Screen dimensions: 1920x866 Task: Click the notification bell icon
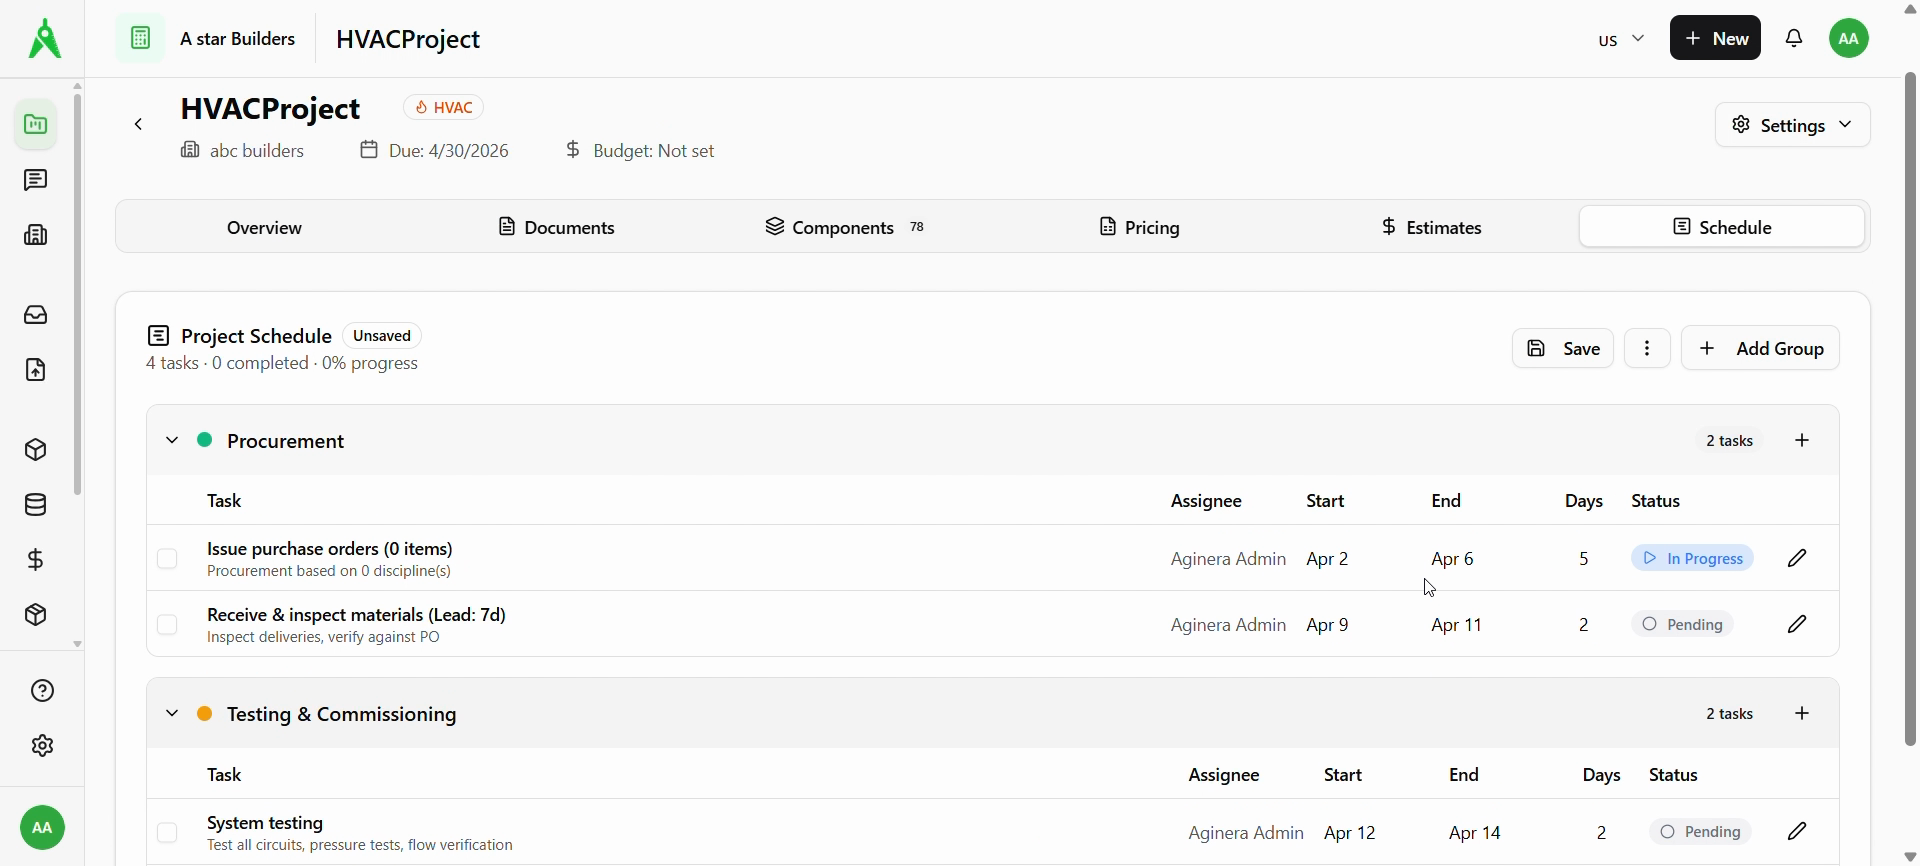tap(1795, 39)
